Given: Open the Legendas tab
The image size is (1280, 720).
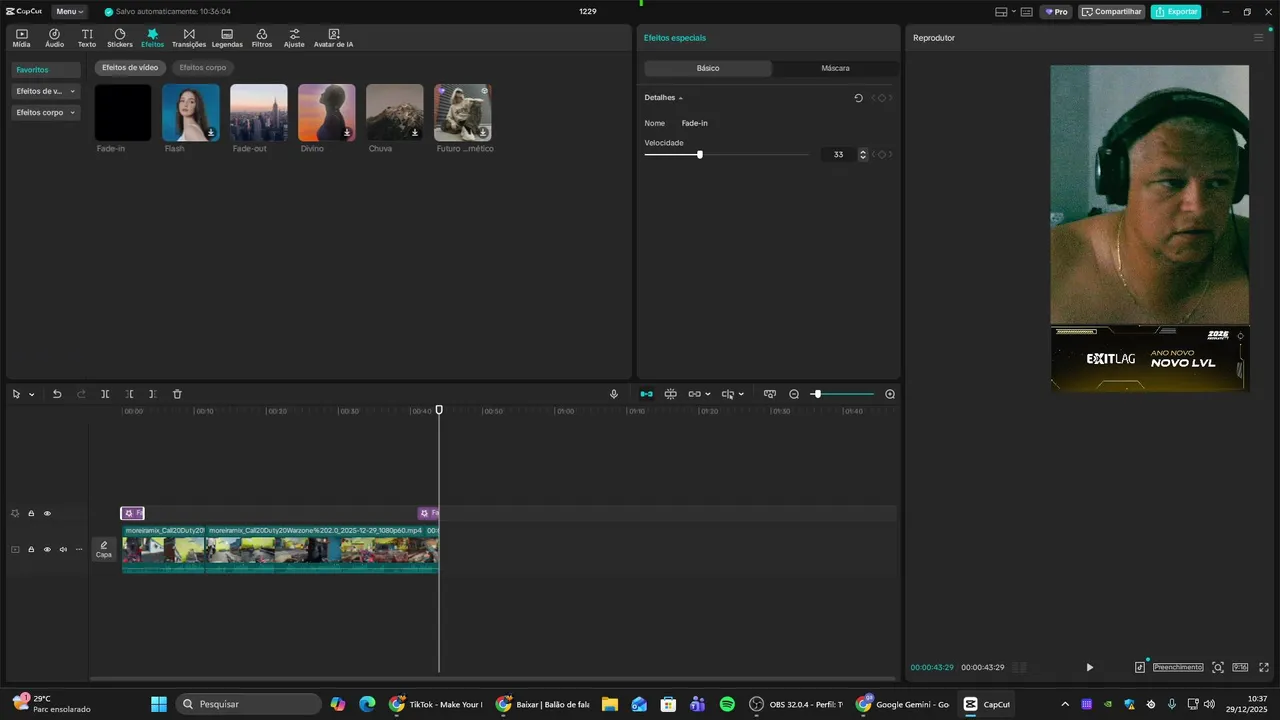Looking at the screenshot, I should coord(227,38).
